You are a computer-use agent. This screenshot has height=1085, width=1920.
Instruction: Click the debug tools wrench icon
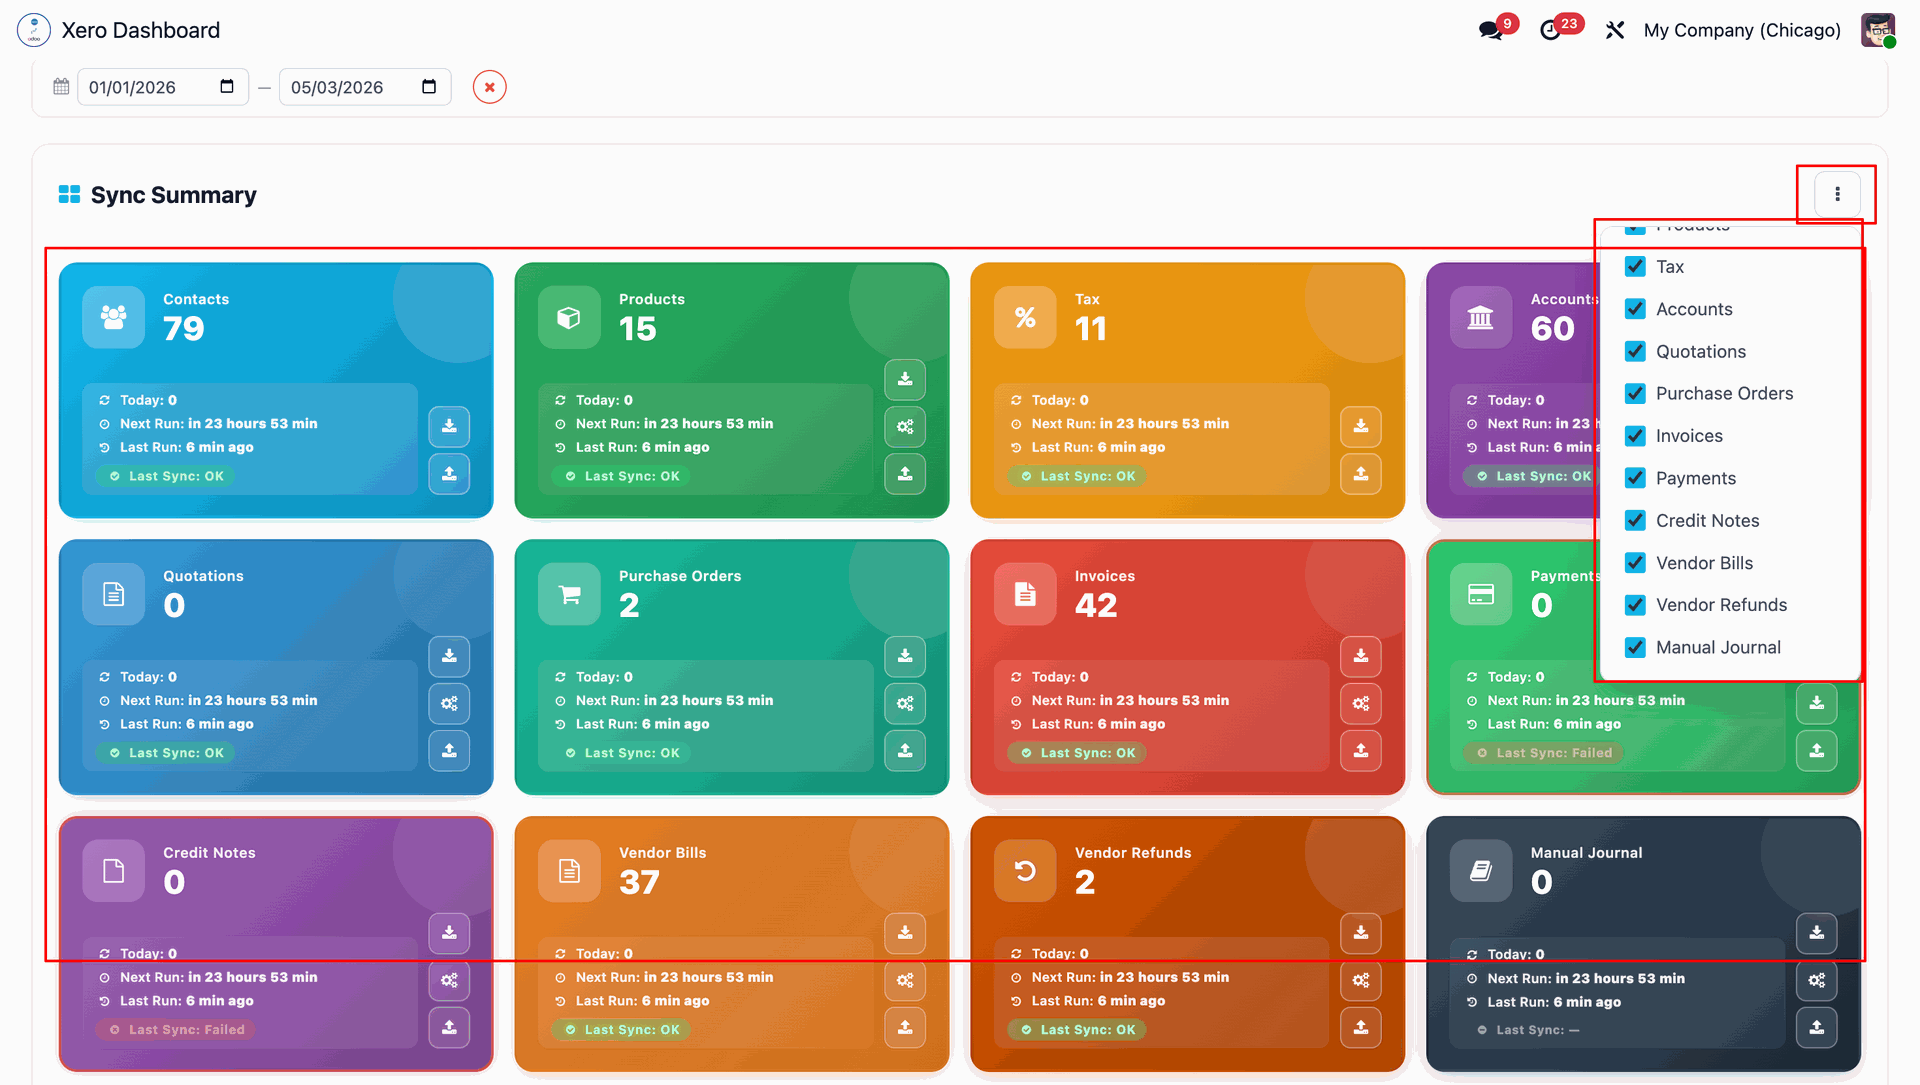pos(1615,30)
